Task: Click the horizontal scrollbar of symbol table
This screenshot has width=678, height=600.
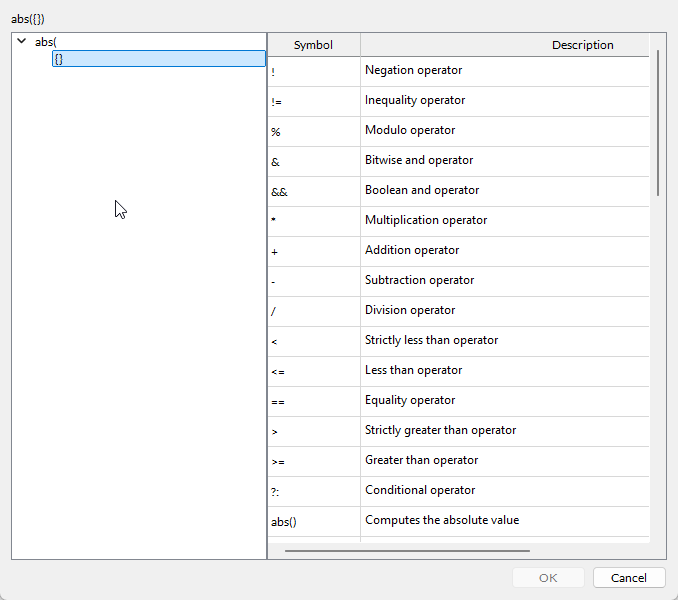Action: click(x=407, y=550)
